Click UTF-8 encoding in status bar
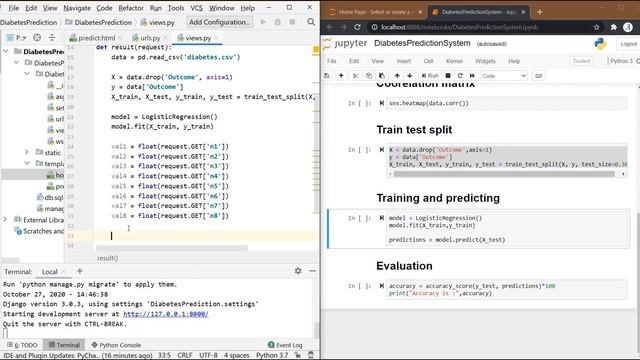This screenshot has width=640, height=360. coord(208,356)
